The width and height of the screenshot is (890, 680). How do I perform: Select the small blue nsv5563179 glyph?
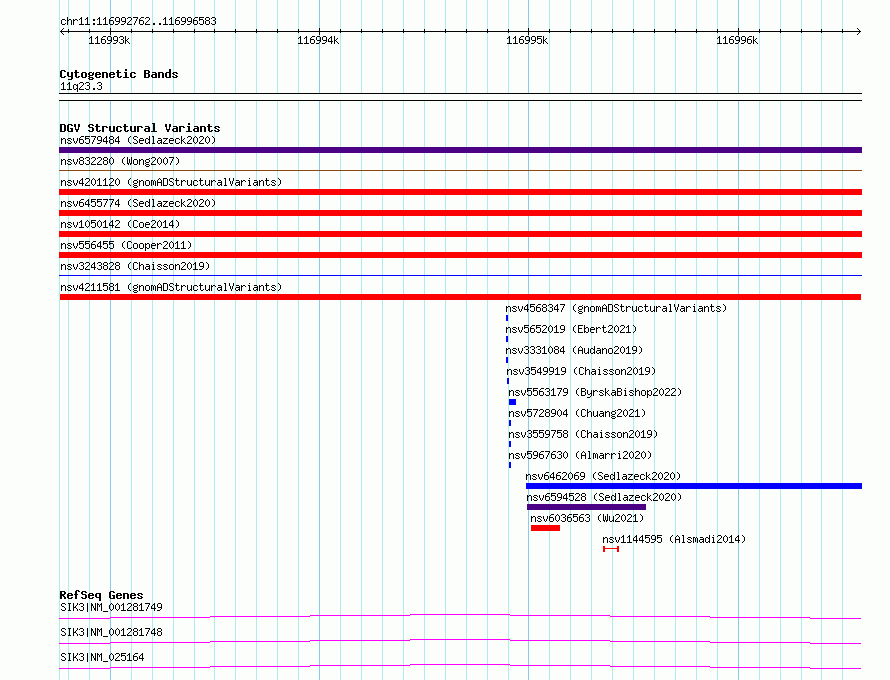pyautogui.click(x=513, y=402)
